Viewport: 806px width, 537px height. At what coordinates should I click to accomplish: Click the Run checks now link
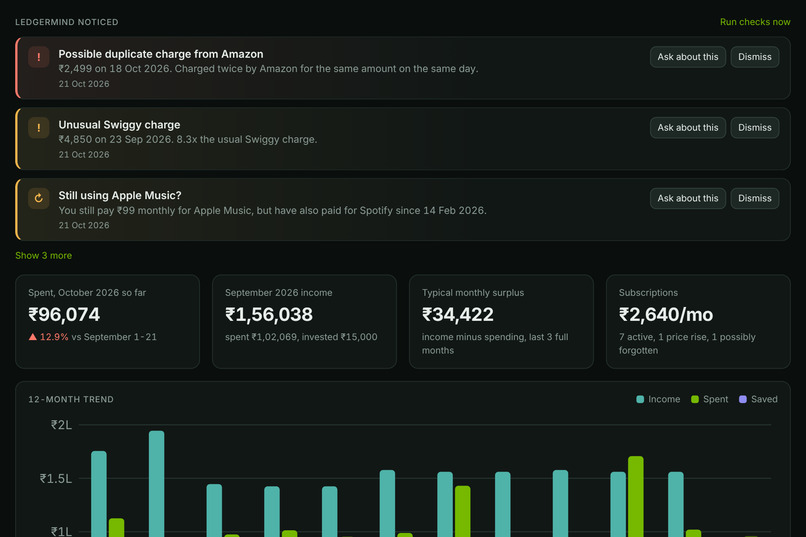[x=755, y=22]
